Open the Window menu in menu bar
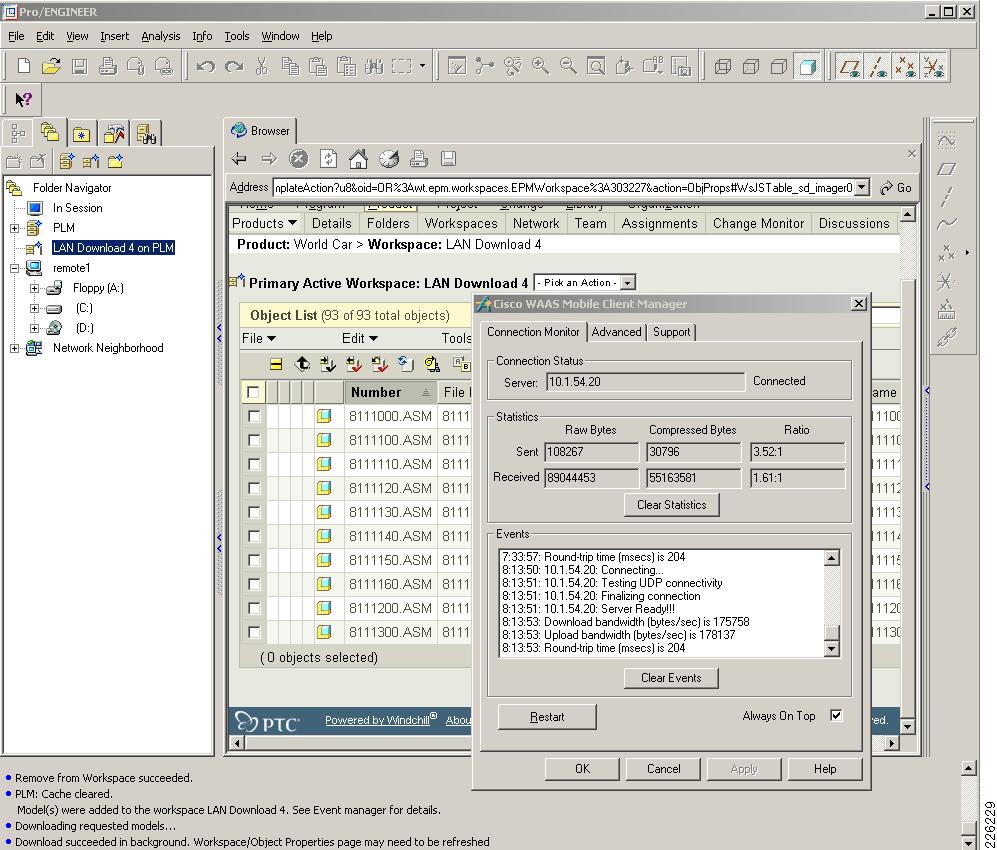 pyautogui.click(x=280, y=36)
